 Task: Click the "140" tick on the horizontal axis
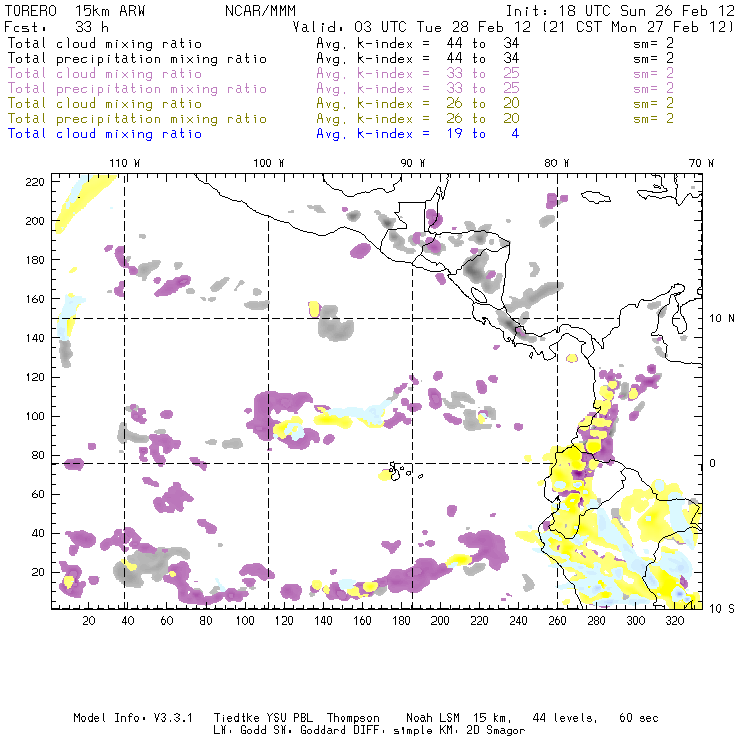pyautogui.click(x=323, y=621)
